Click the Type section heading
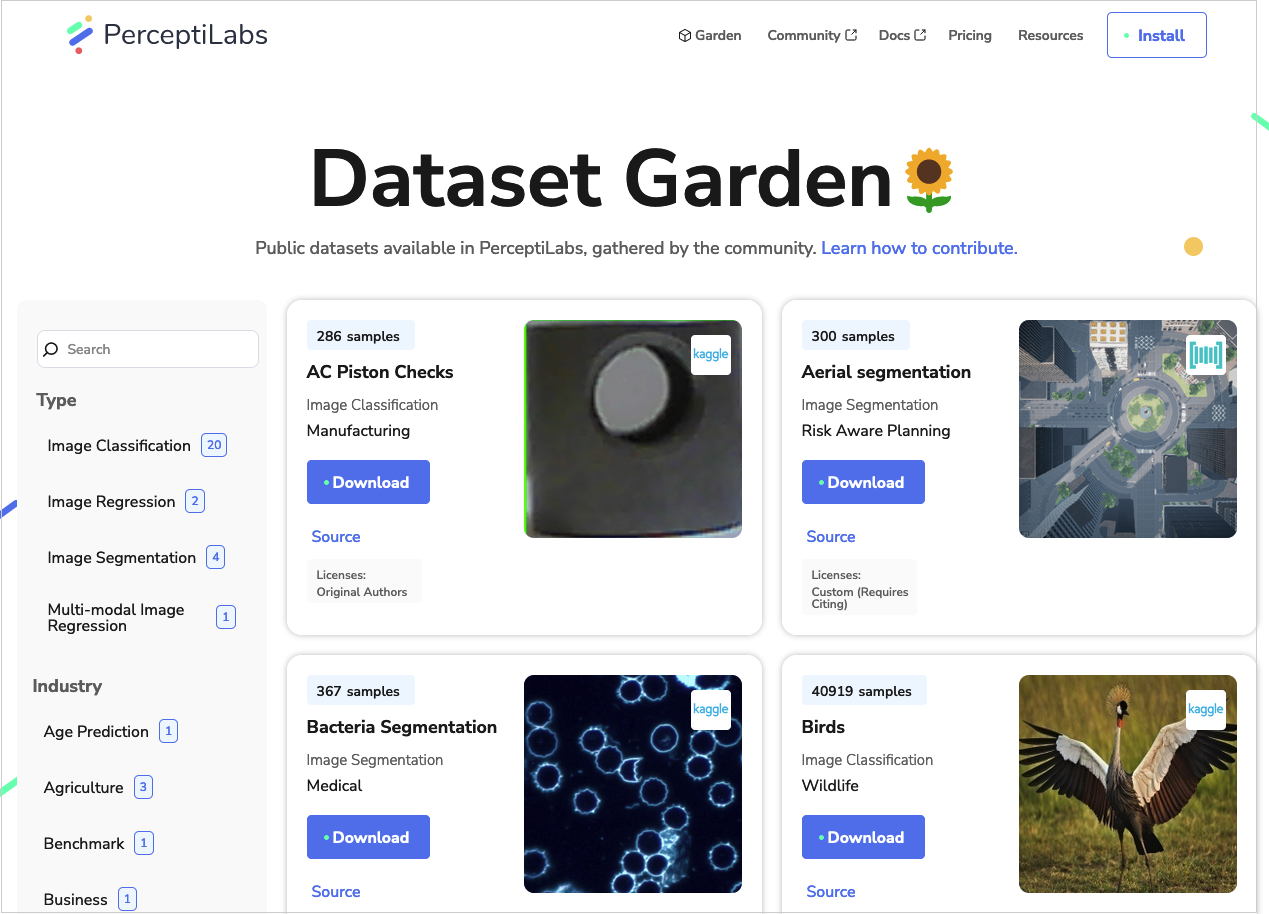Image resolution: width=1269 pixels, height=914 pixels. [x=56, y=400]
